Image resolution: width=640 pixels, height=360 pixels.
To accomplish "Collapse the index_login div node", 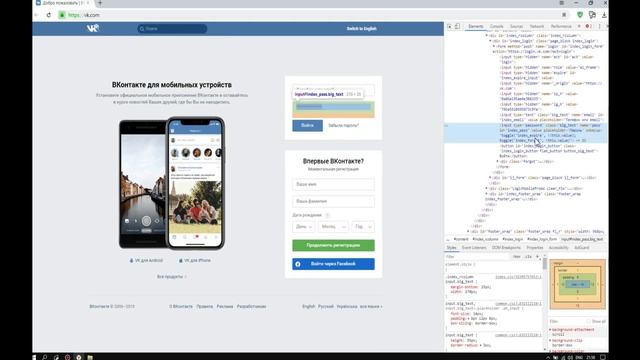I will click(x=491, y=41).
